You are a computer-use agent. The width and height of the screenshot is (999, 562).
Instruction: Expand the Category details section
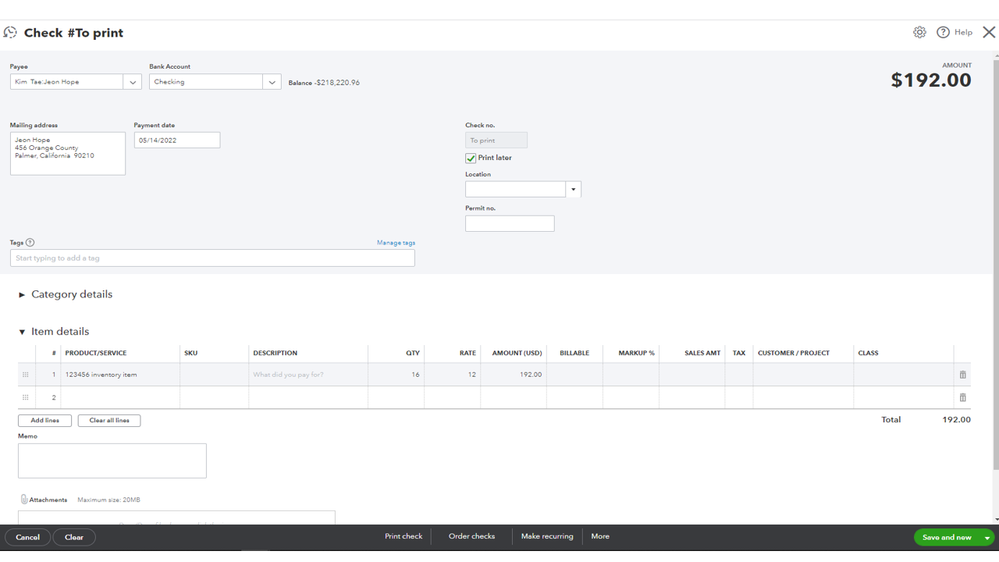22,295
